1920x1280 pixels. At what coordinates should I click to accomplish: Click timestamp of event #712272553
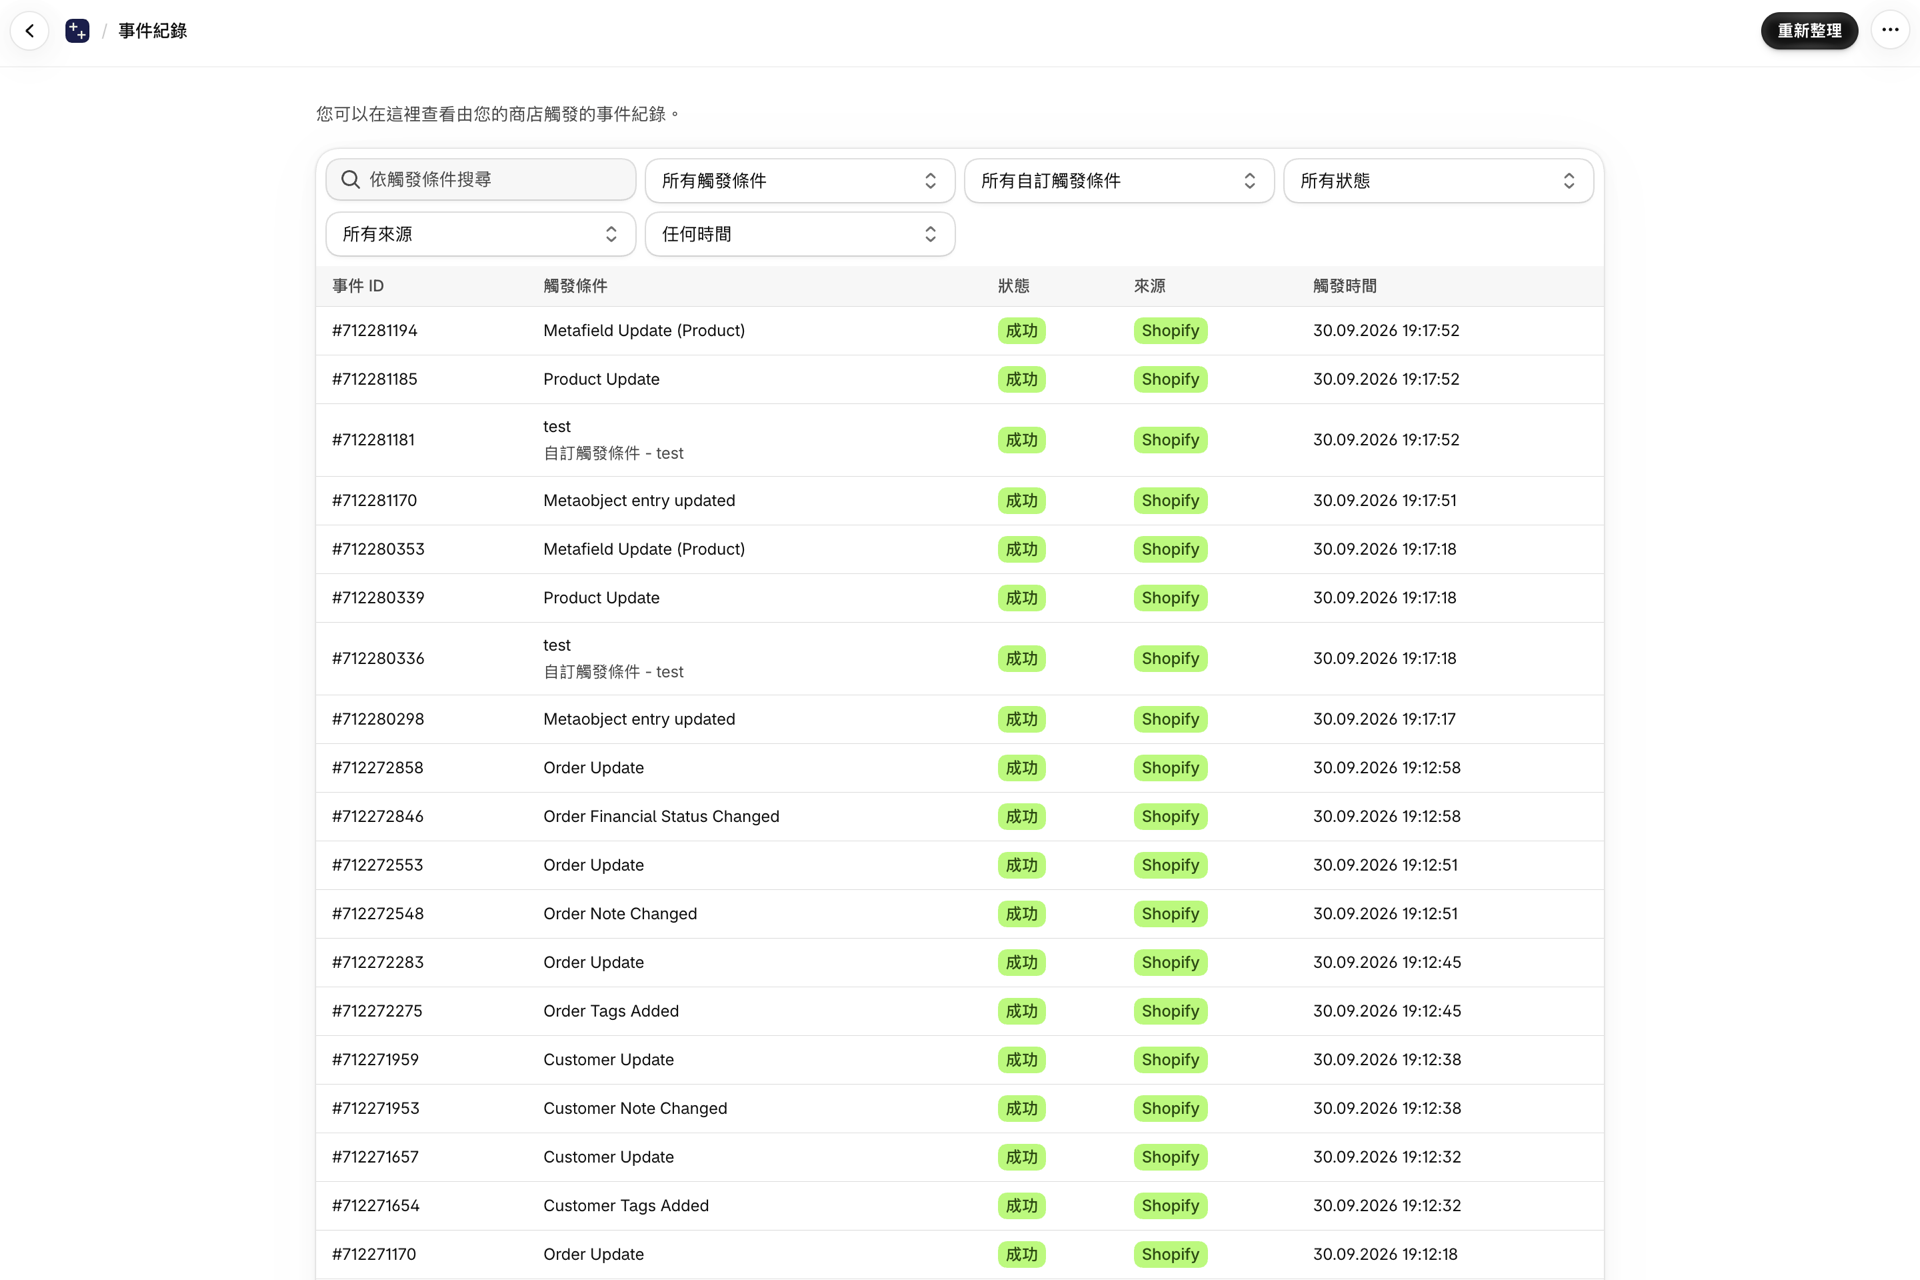point(1385,865)
